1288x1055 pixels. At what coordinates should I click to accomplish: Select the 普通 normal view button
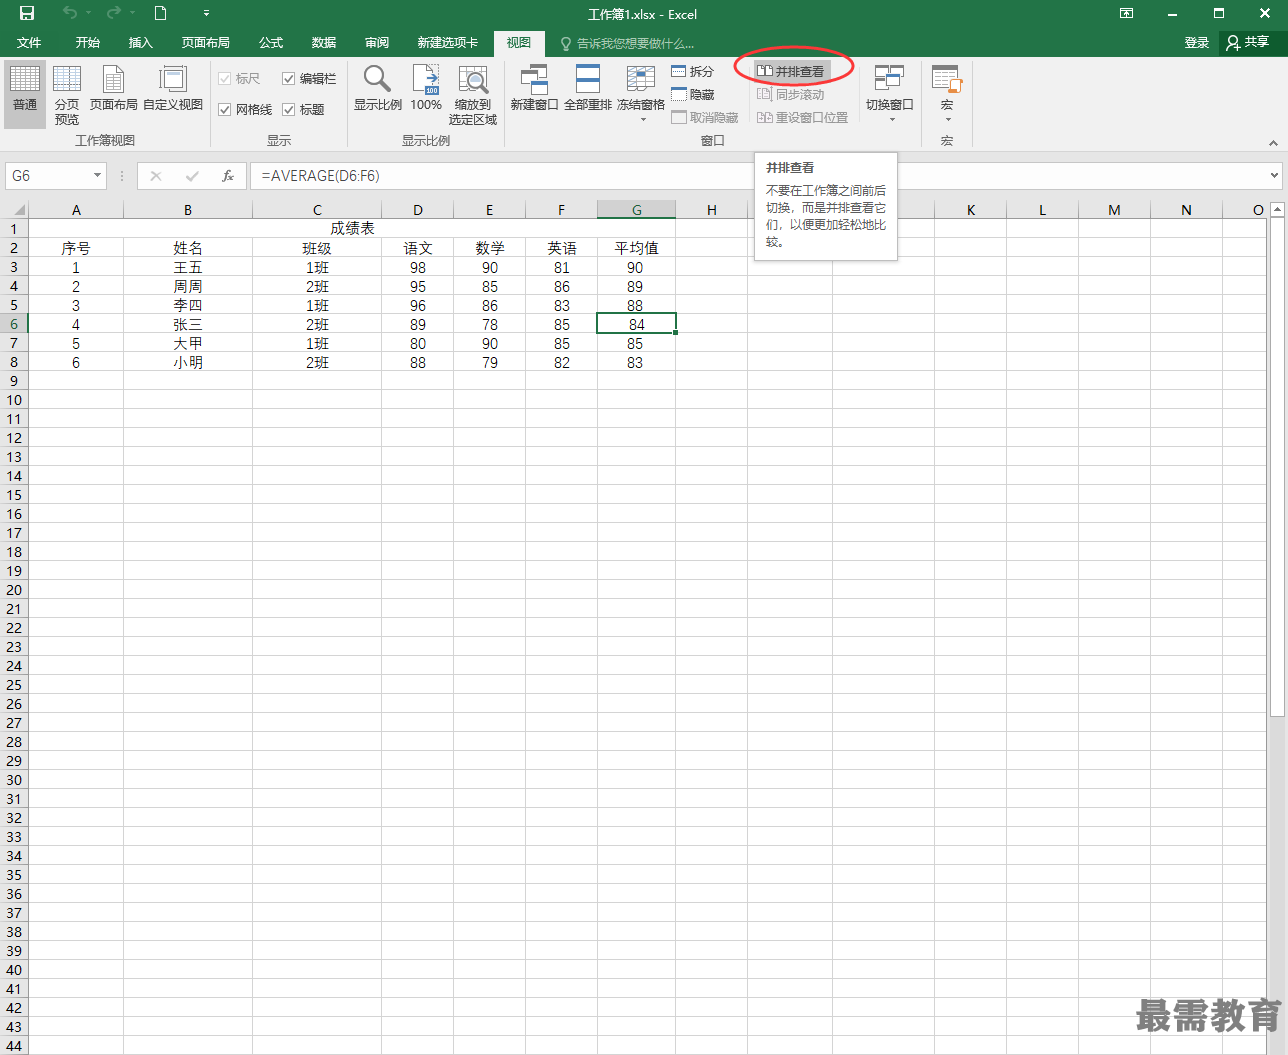pos(25,94)
